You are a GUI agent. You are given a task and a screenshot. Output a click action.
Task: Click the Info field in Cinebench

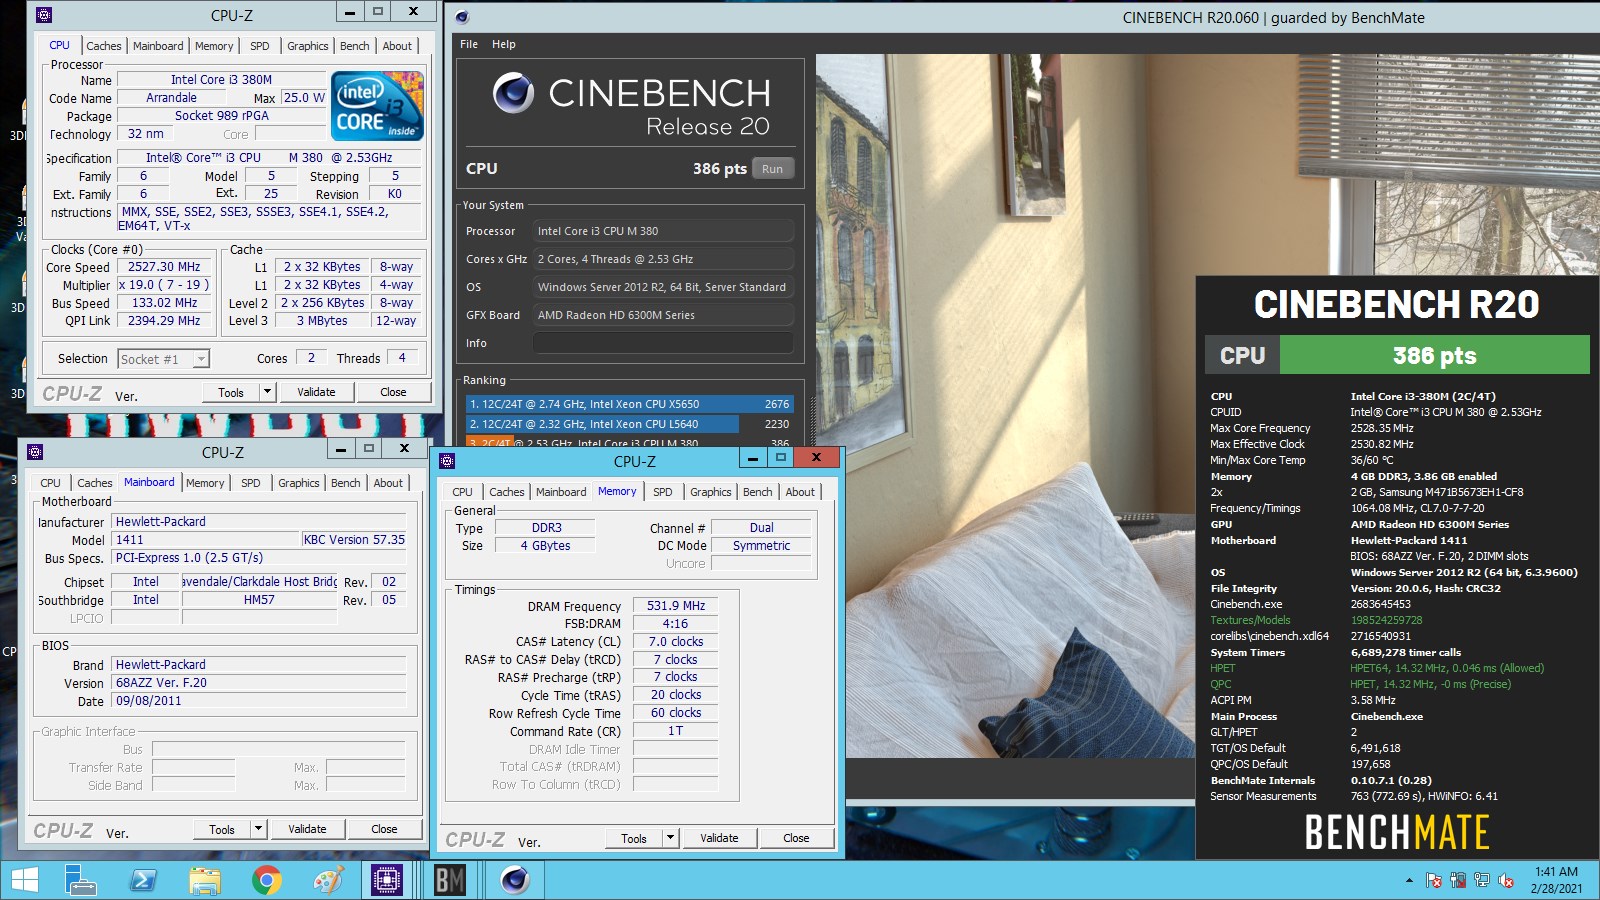(x=663, y=343)
